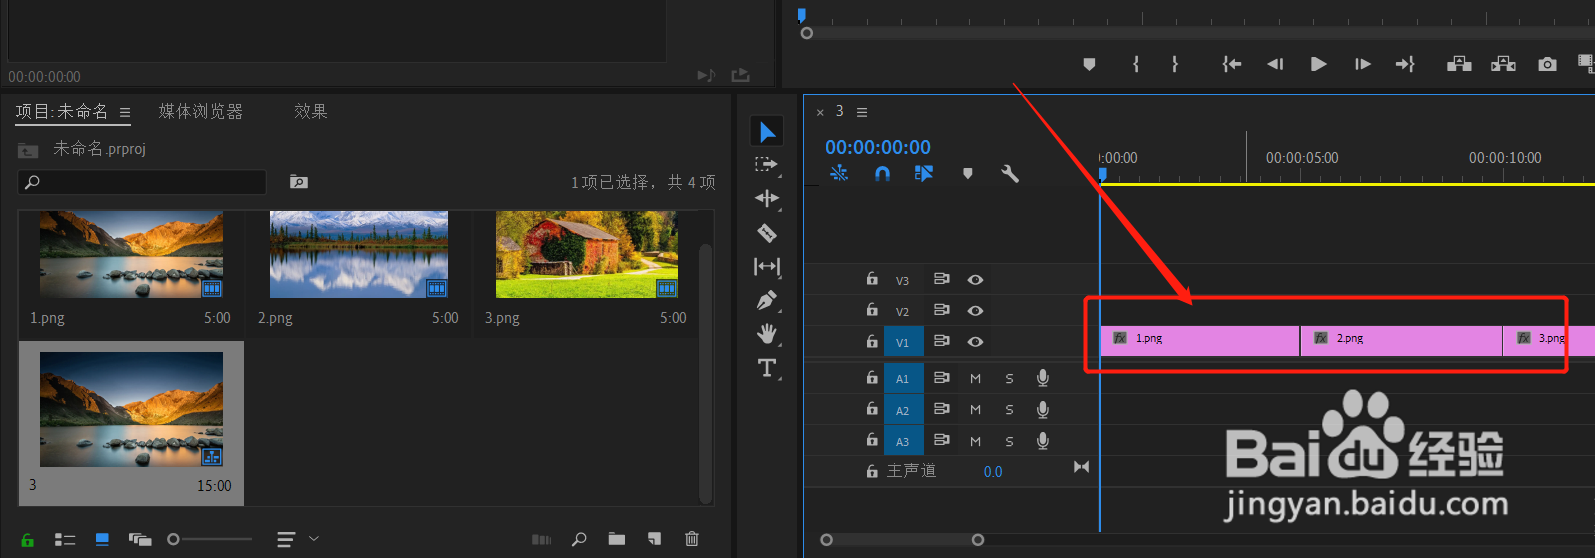Click the Extract button
1595x558 pixels.
pos(1503,64)
